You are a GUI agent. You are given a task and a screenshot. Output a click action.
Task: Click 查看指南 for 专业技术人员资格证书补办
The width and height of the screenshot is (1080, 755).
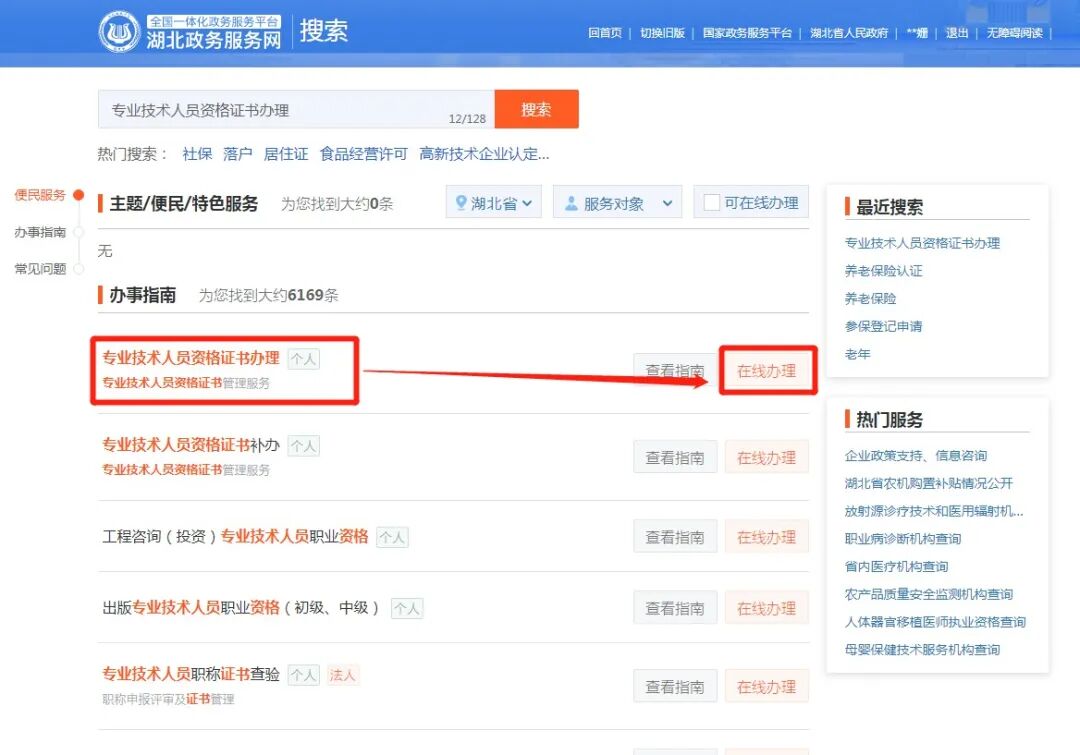[x=675, y=457]
